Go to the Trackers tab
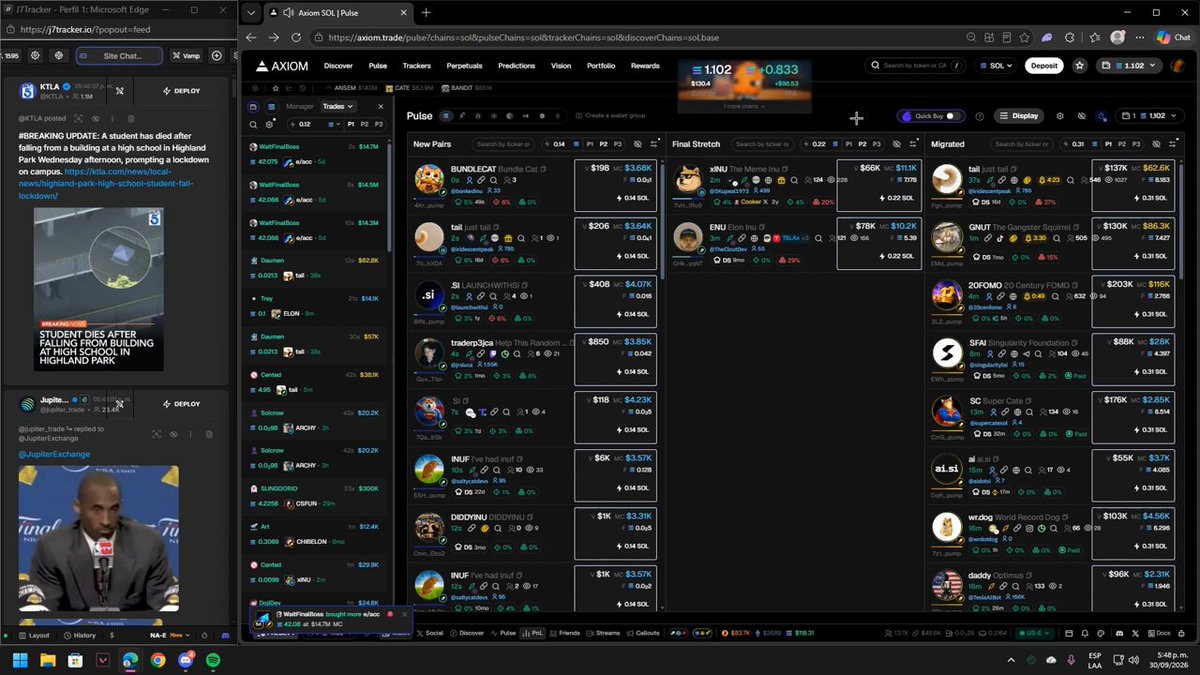The height and width of the screenshot is (675, 1200). point(416,66)
